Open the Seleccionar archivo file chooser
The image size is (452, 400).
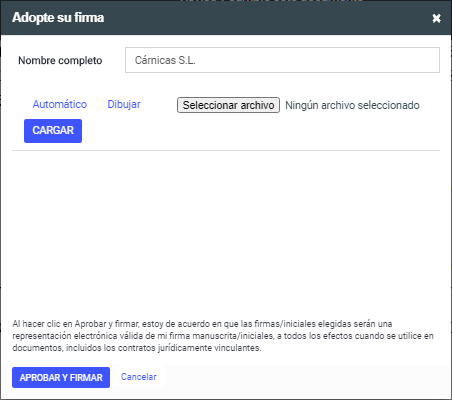click(228, 105)
